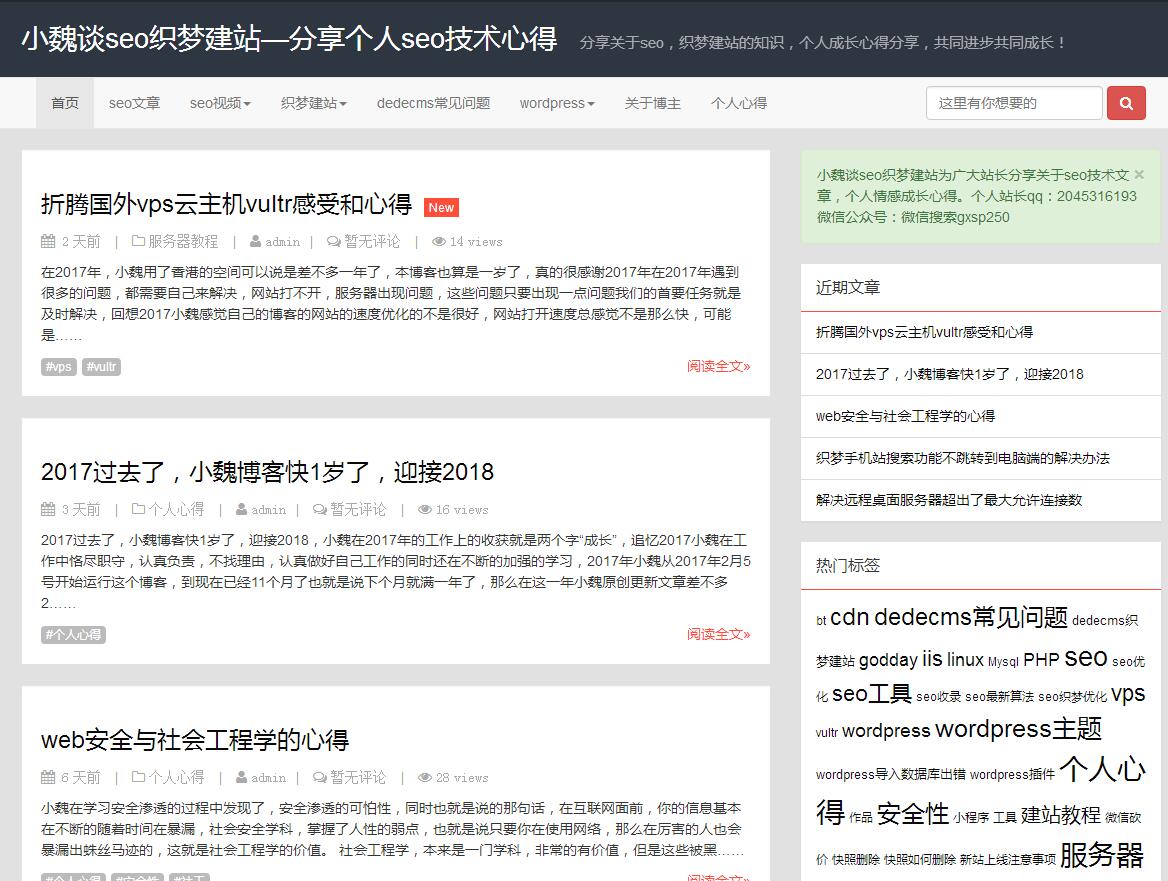Open the dedecms常见问题 navigation item

[x=433, y=103]
